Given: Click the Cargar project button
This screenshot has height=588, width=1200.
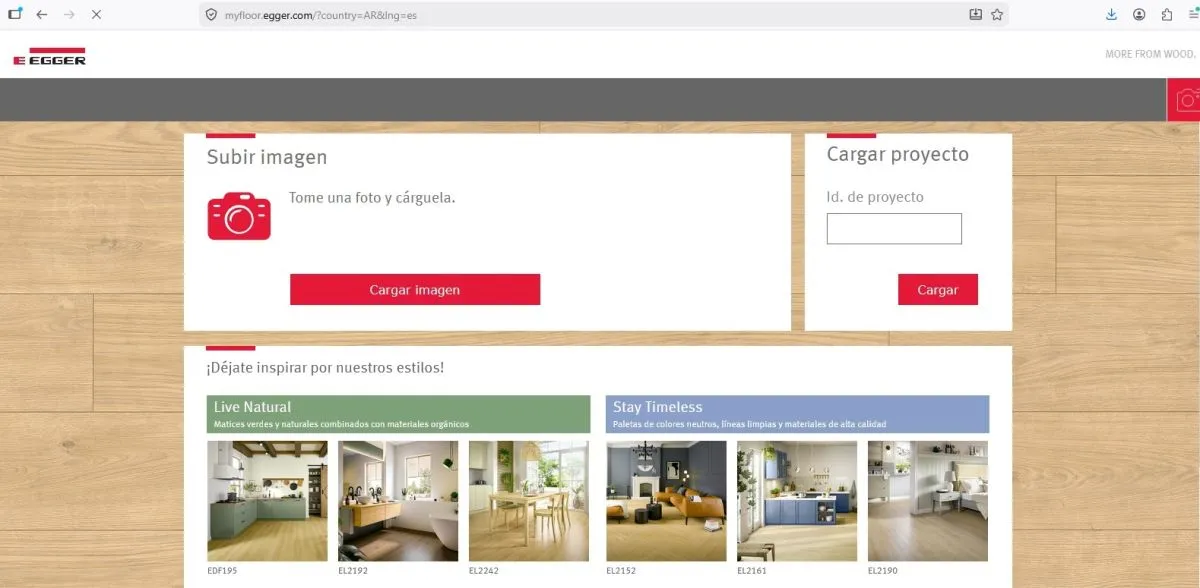Looking at the screenshot, I should (x=938, y=290).
